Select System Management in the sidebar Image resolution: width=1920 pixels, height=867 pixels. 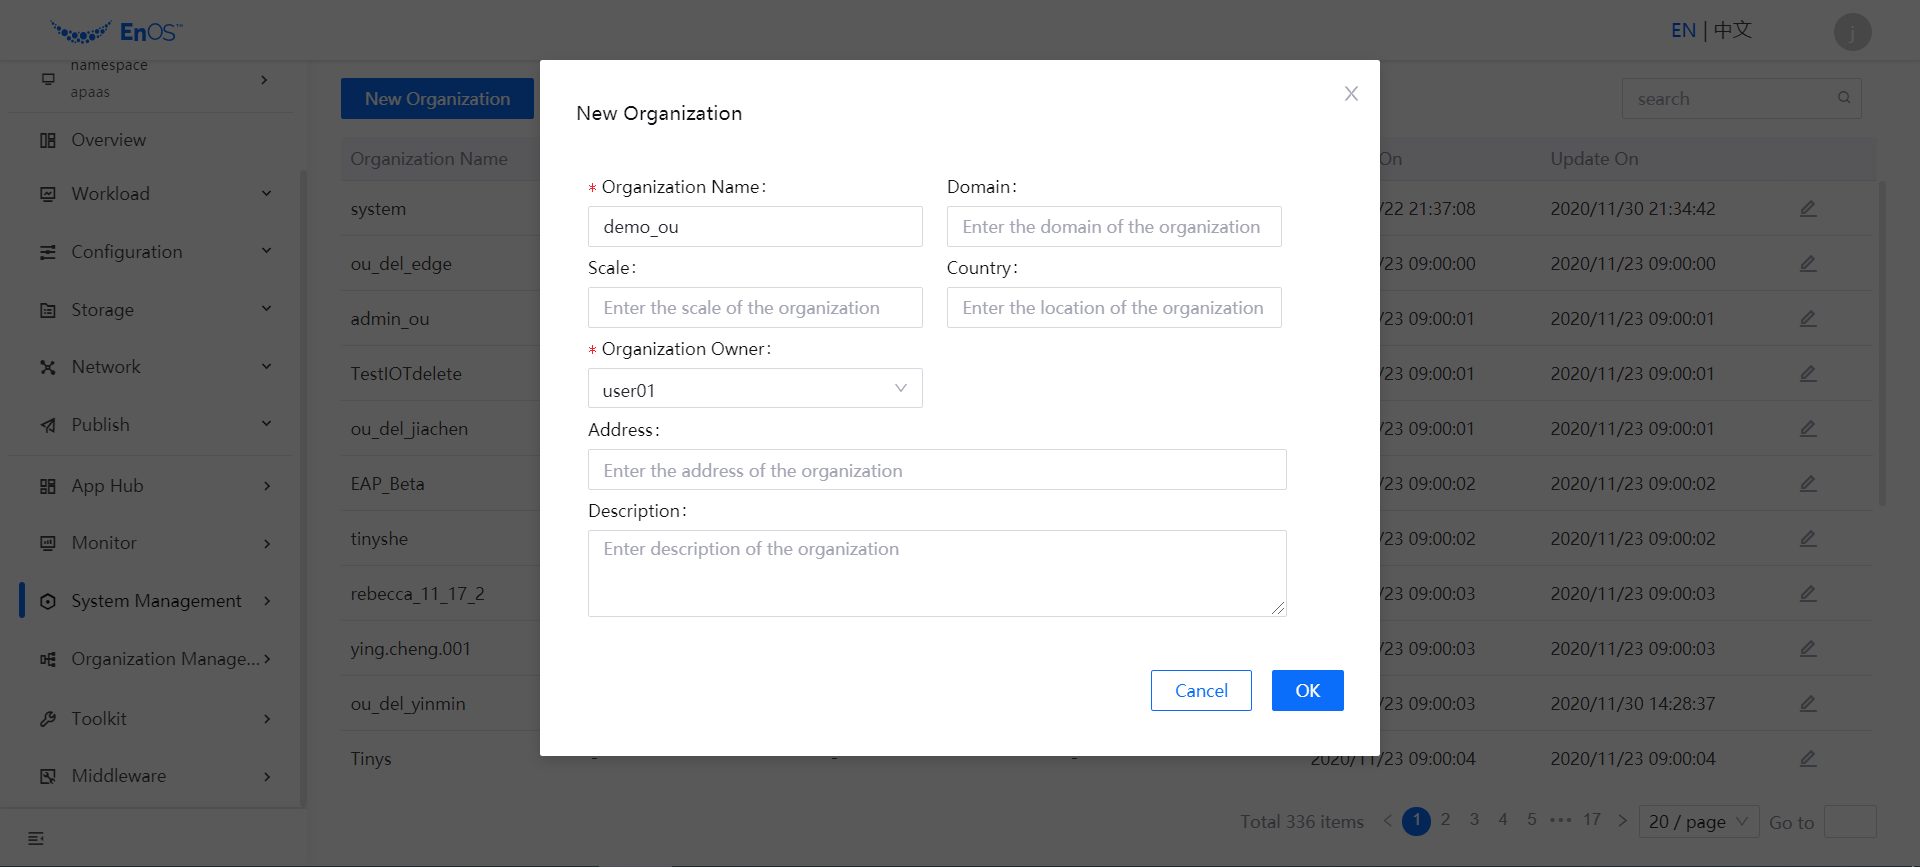pos(156,601)
